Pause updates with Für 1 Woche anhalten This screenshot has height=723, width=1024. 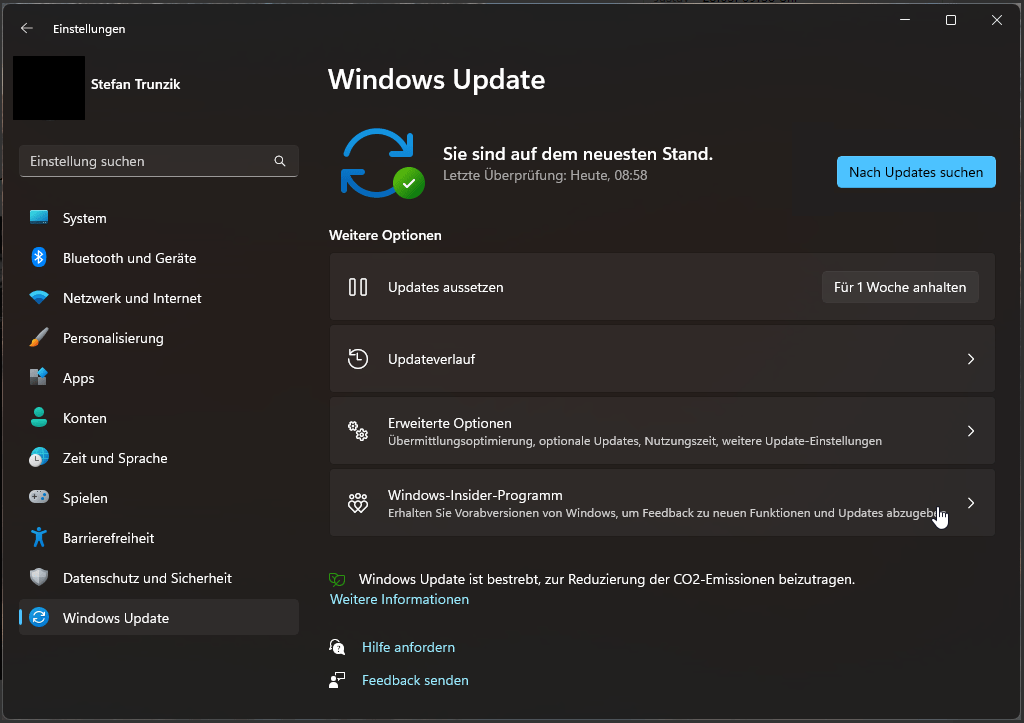pos(900,287)
